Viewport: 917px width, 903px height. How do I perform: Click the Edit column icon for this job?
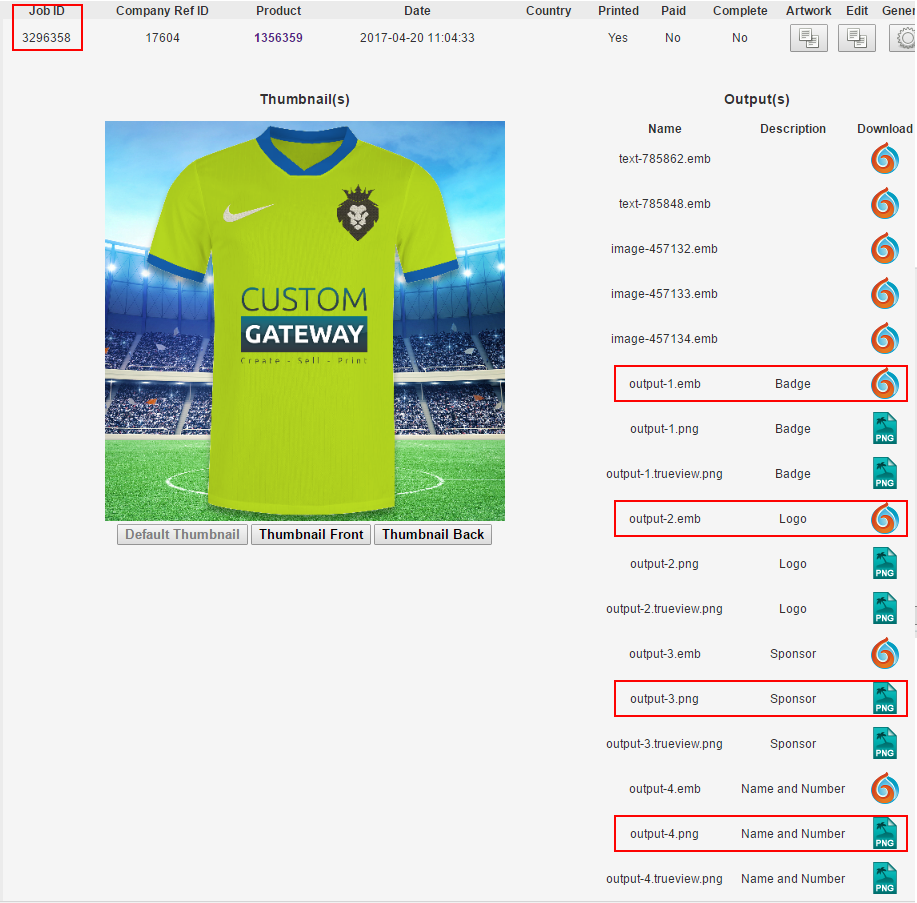[857, 39]
